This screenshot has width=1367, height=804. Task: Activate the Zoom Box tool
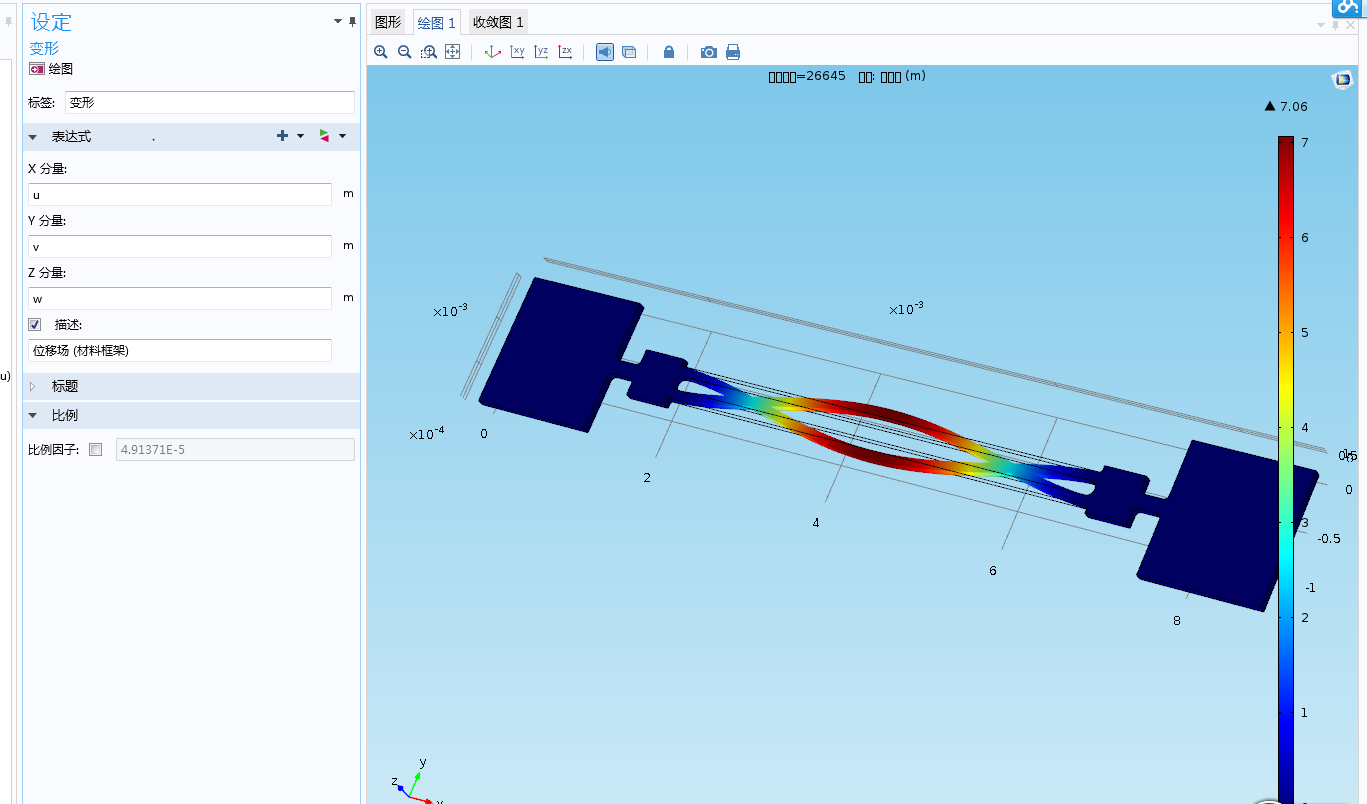tap(428, 52)
